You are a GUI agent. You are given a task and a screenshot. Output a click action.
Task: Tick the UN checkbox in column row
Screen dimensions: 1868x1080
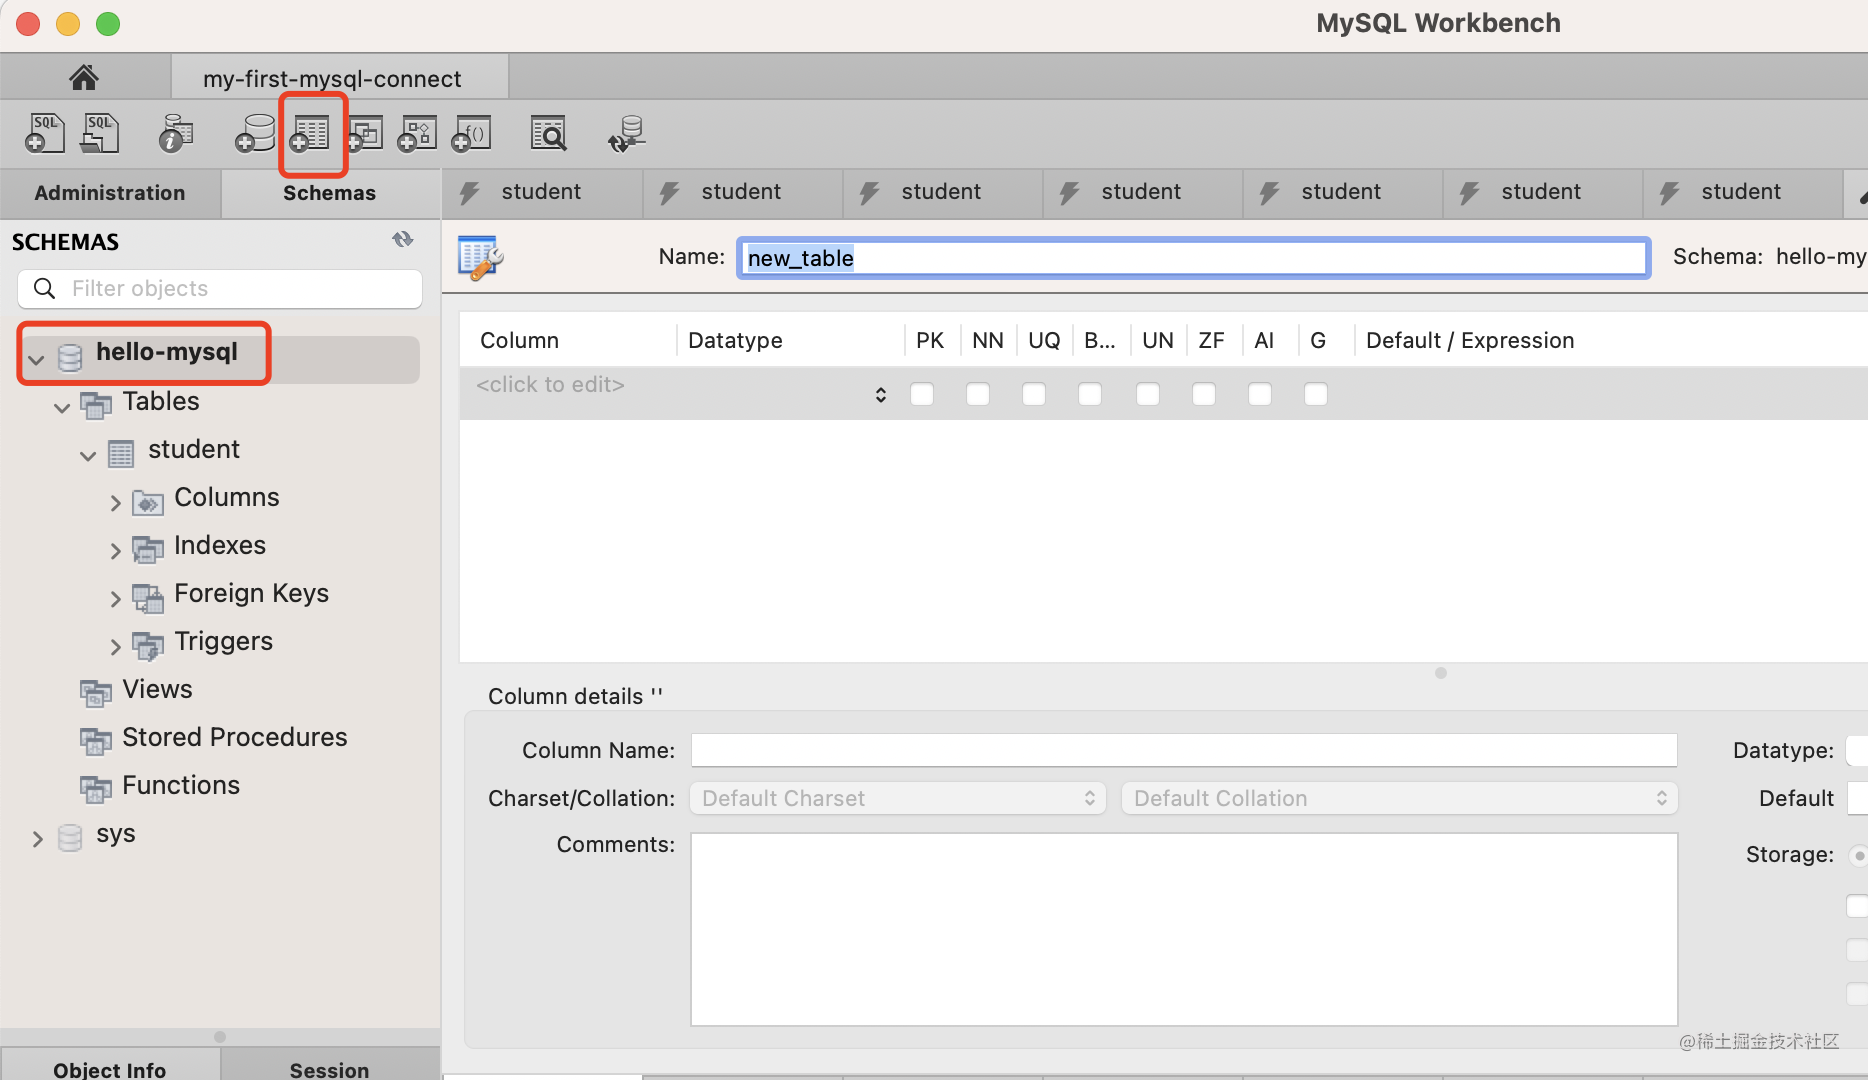pyautogui.click(x=1148, y=394)
